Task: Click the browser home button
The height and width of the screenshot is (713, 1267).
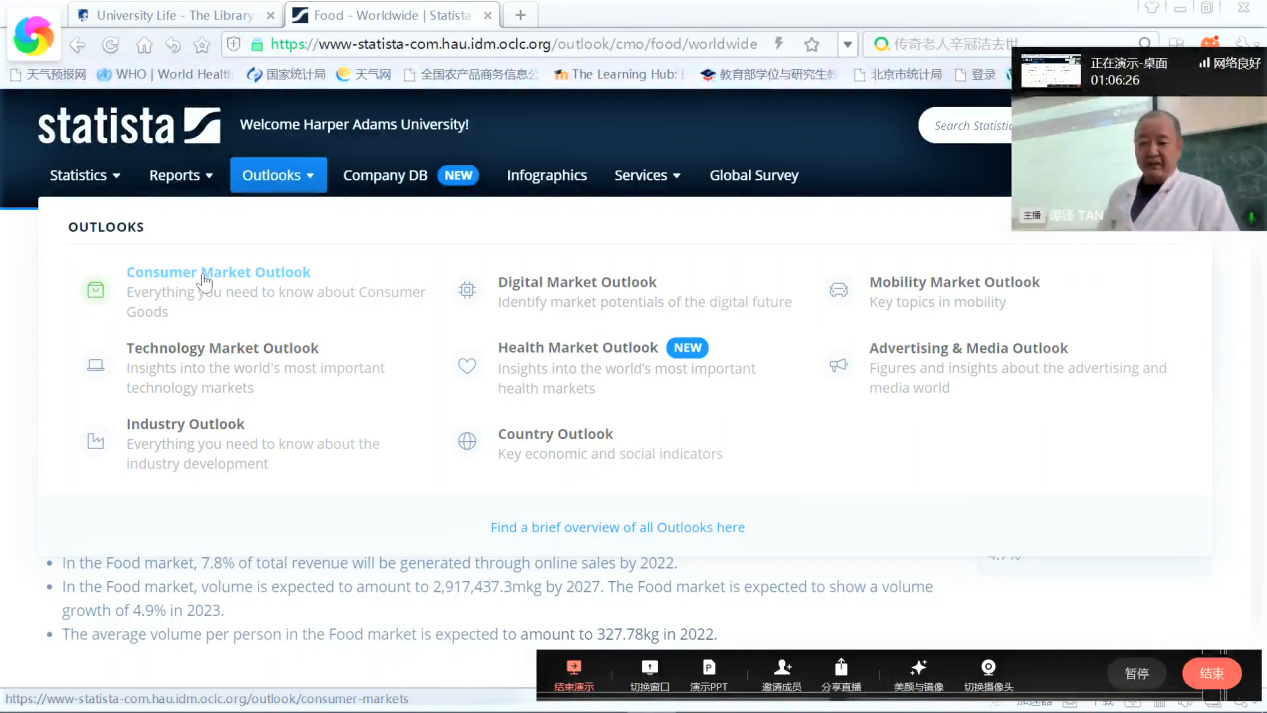Action: click(x=144, y=45)
